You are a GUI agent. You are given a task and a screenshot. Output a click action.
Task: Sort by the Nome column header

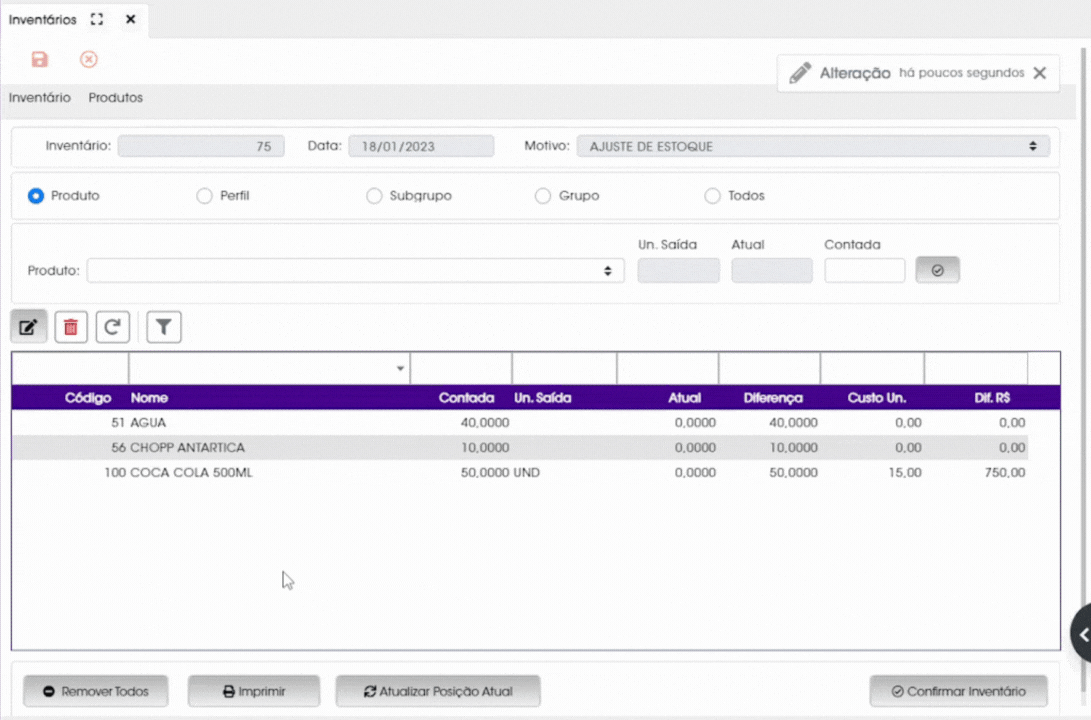tap(150, 398)
